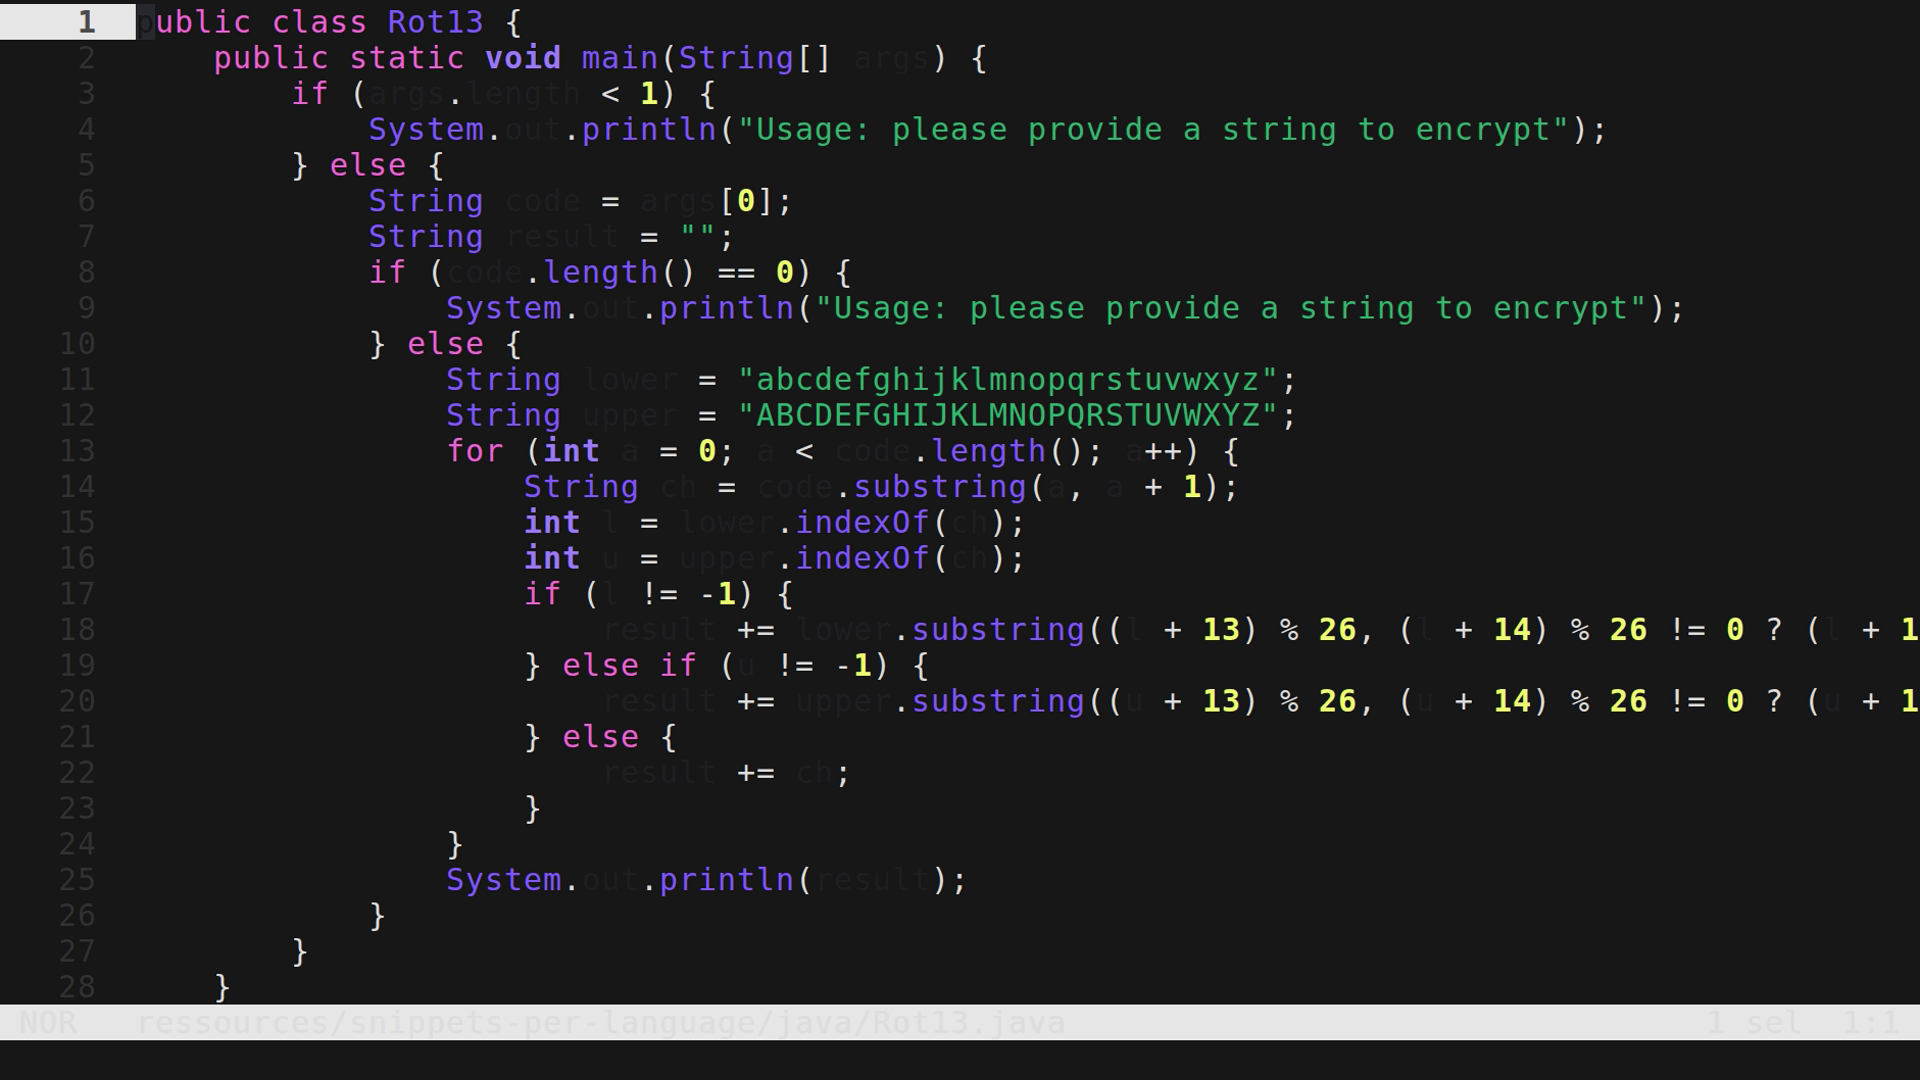Viewport: 1920px width, 1080px height.
Task: Click line number 28 in the gutter
Action: coord(77,987)
